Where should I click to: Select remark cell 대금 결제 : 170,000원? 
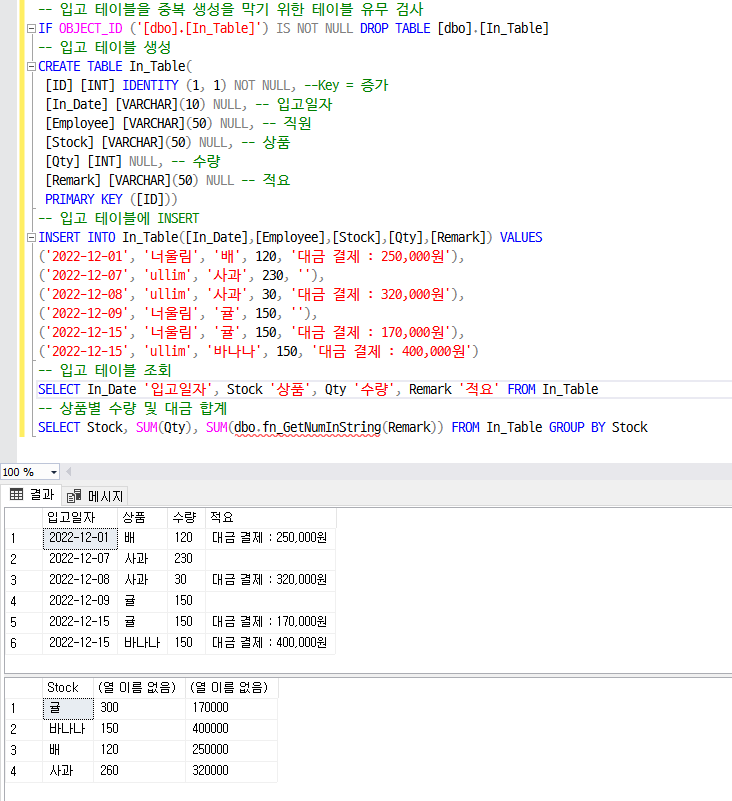pos(271,622)
